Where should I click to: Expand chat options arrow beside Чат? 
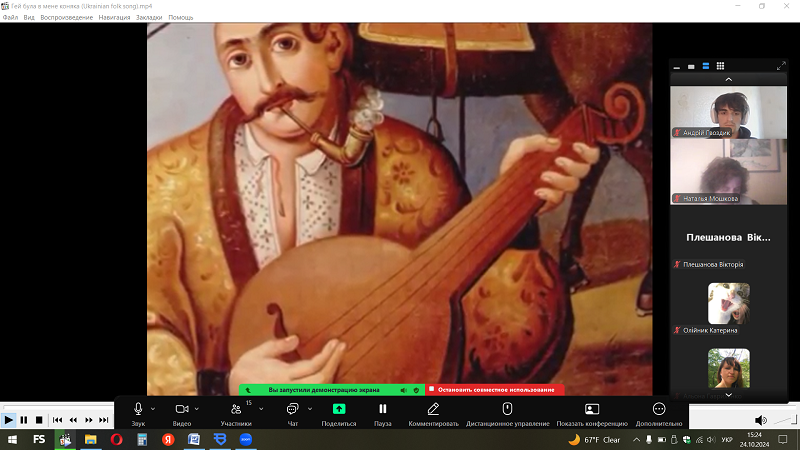coord(310,409)
